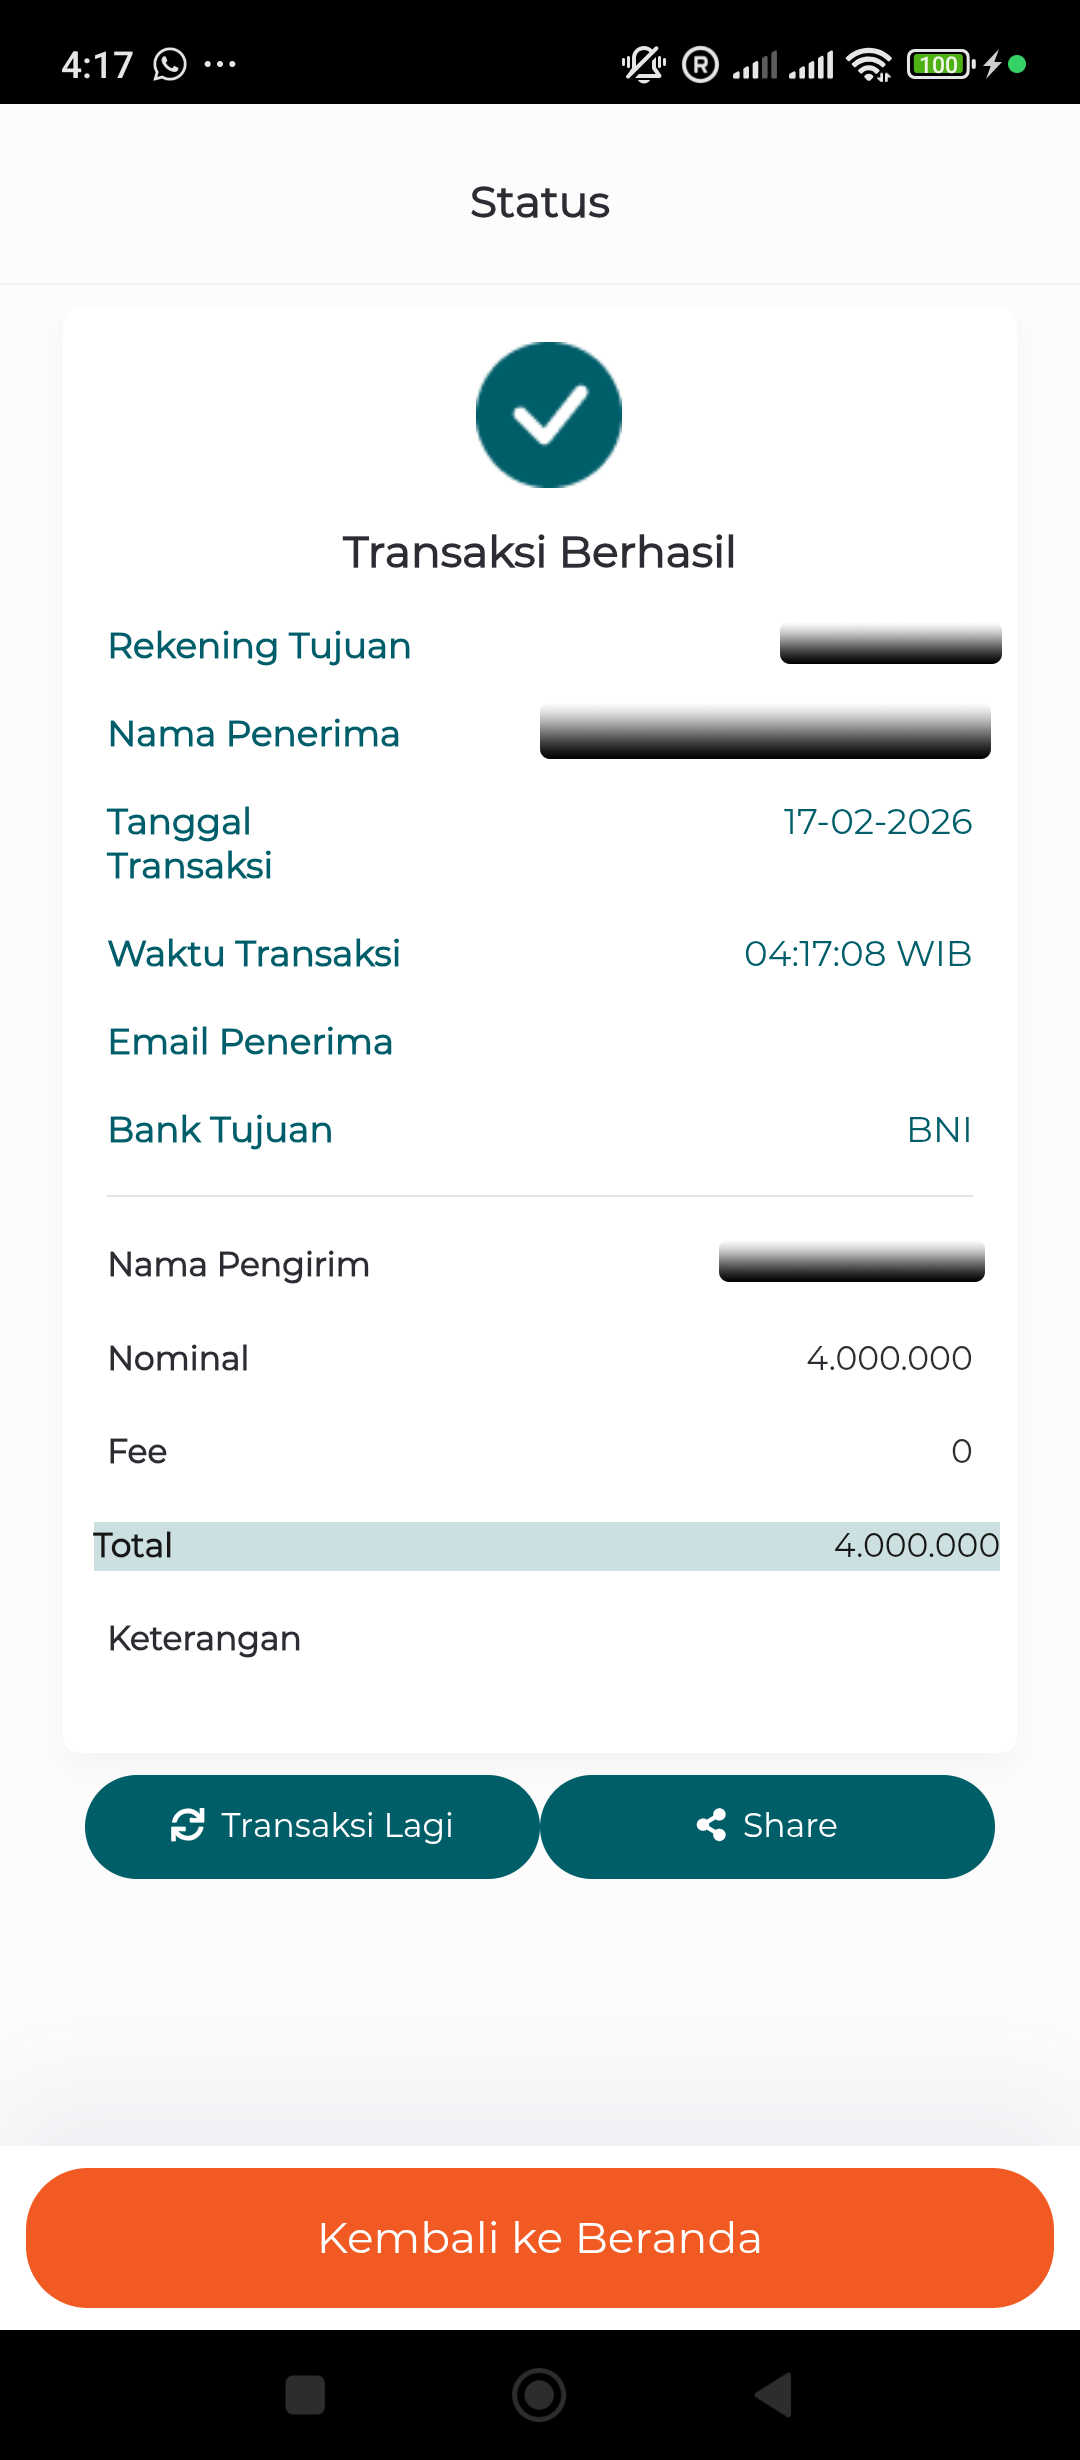Tap the green success checkmark icon
This screenshot has width=1080, height=2460.
[x=548, y=415]
